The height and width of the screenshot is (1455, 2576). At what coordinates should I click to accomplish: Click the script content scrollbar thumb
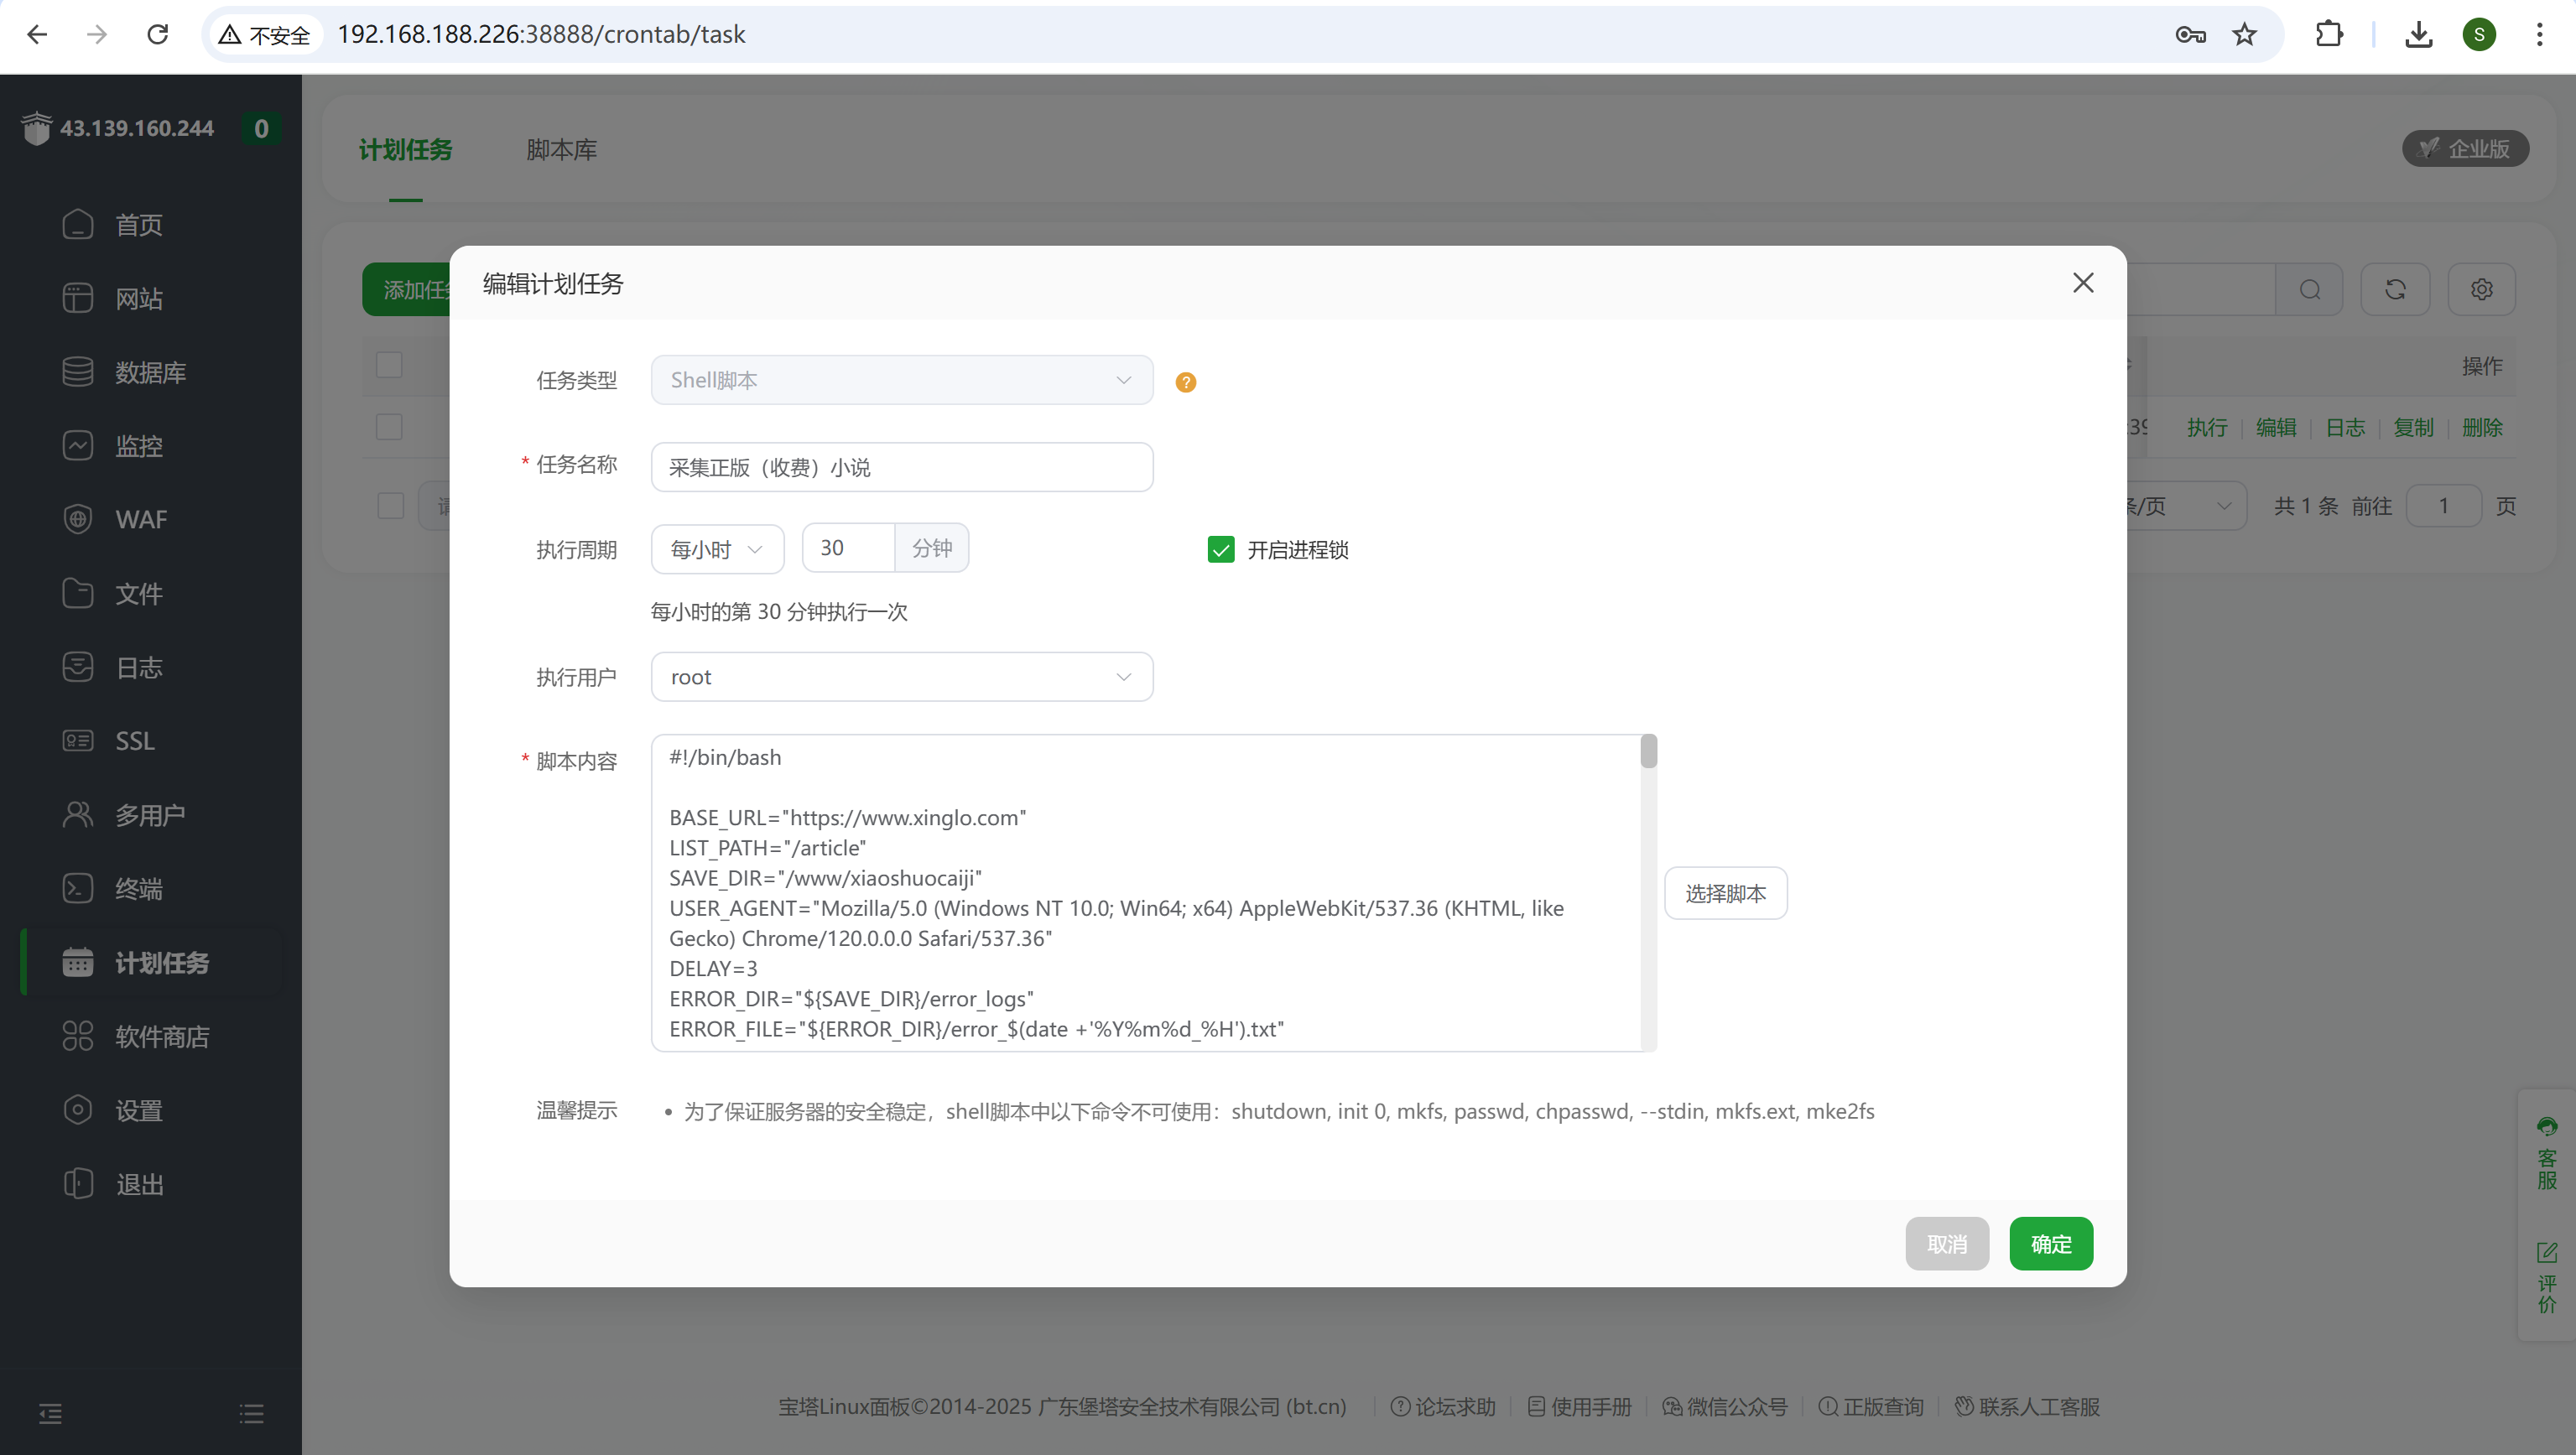coord(1648,752)
